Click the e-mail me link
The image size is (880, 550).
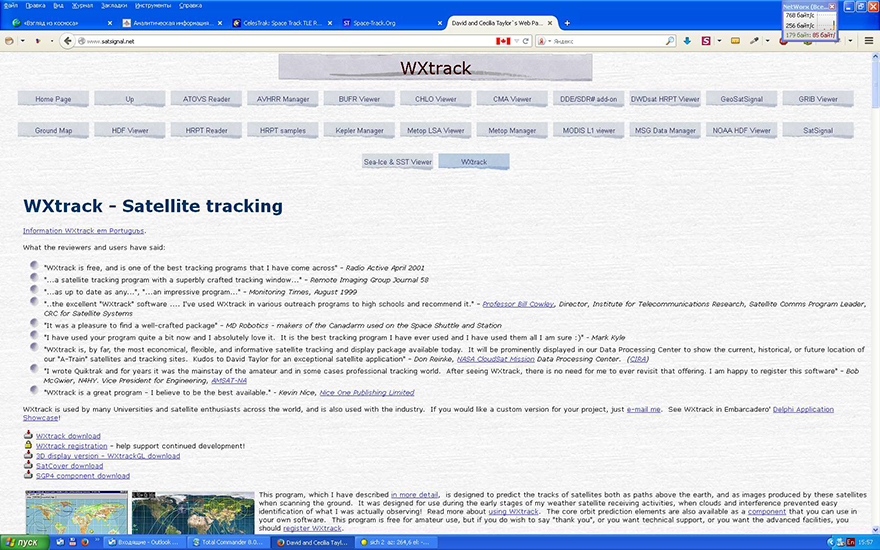coord(643,410)
